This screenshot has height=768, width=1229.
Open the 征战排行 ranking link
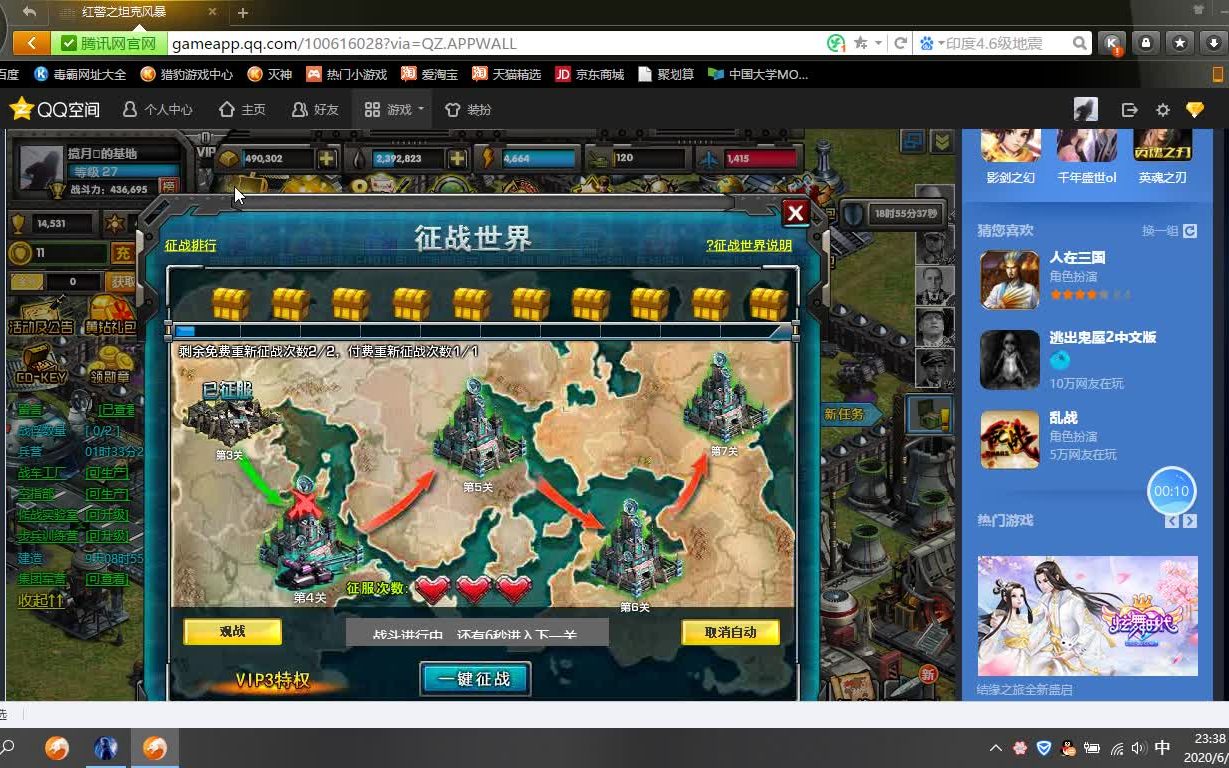(190, 245)
